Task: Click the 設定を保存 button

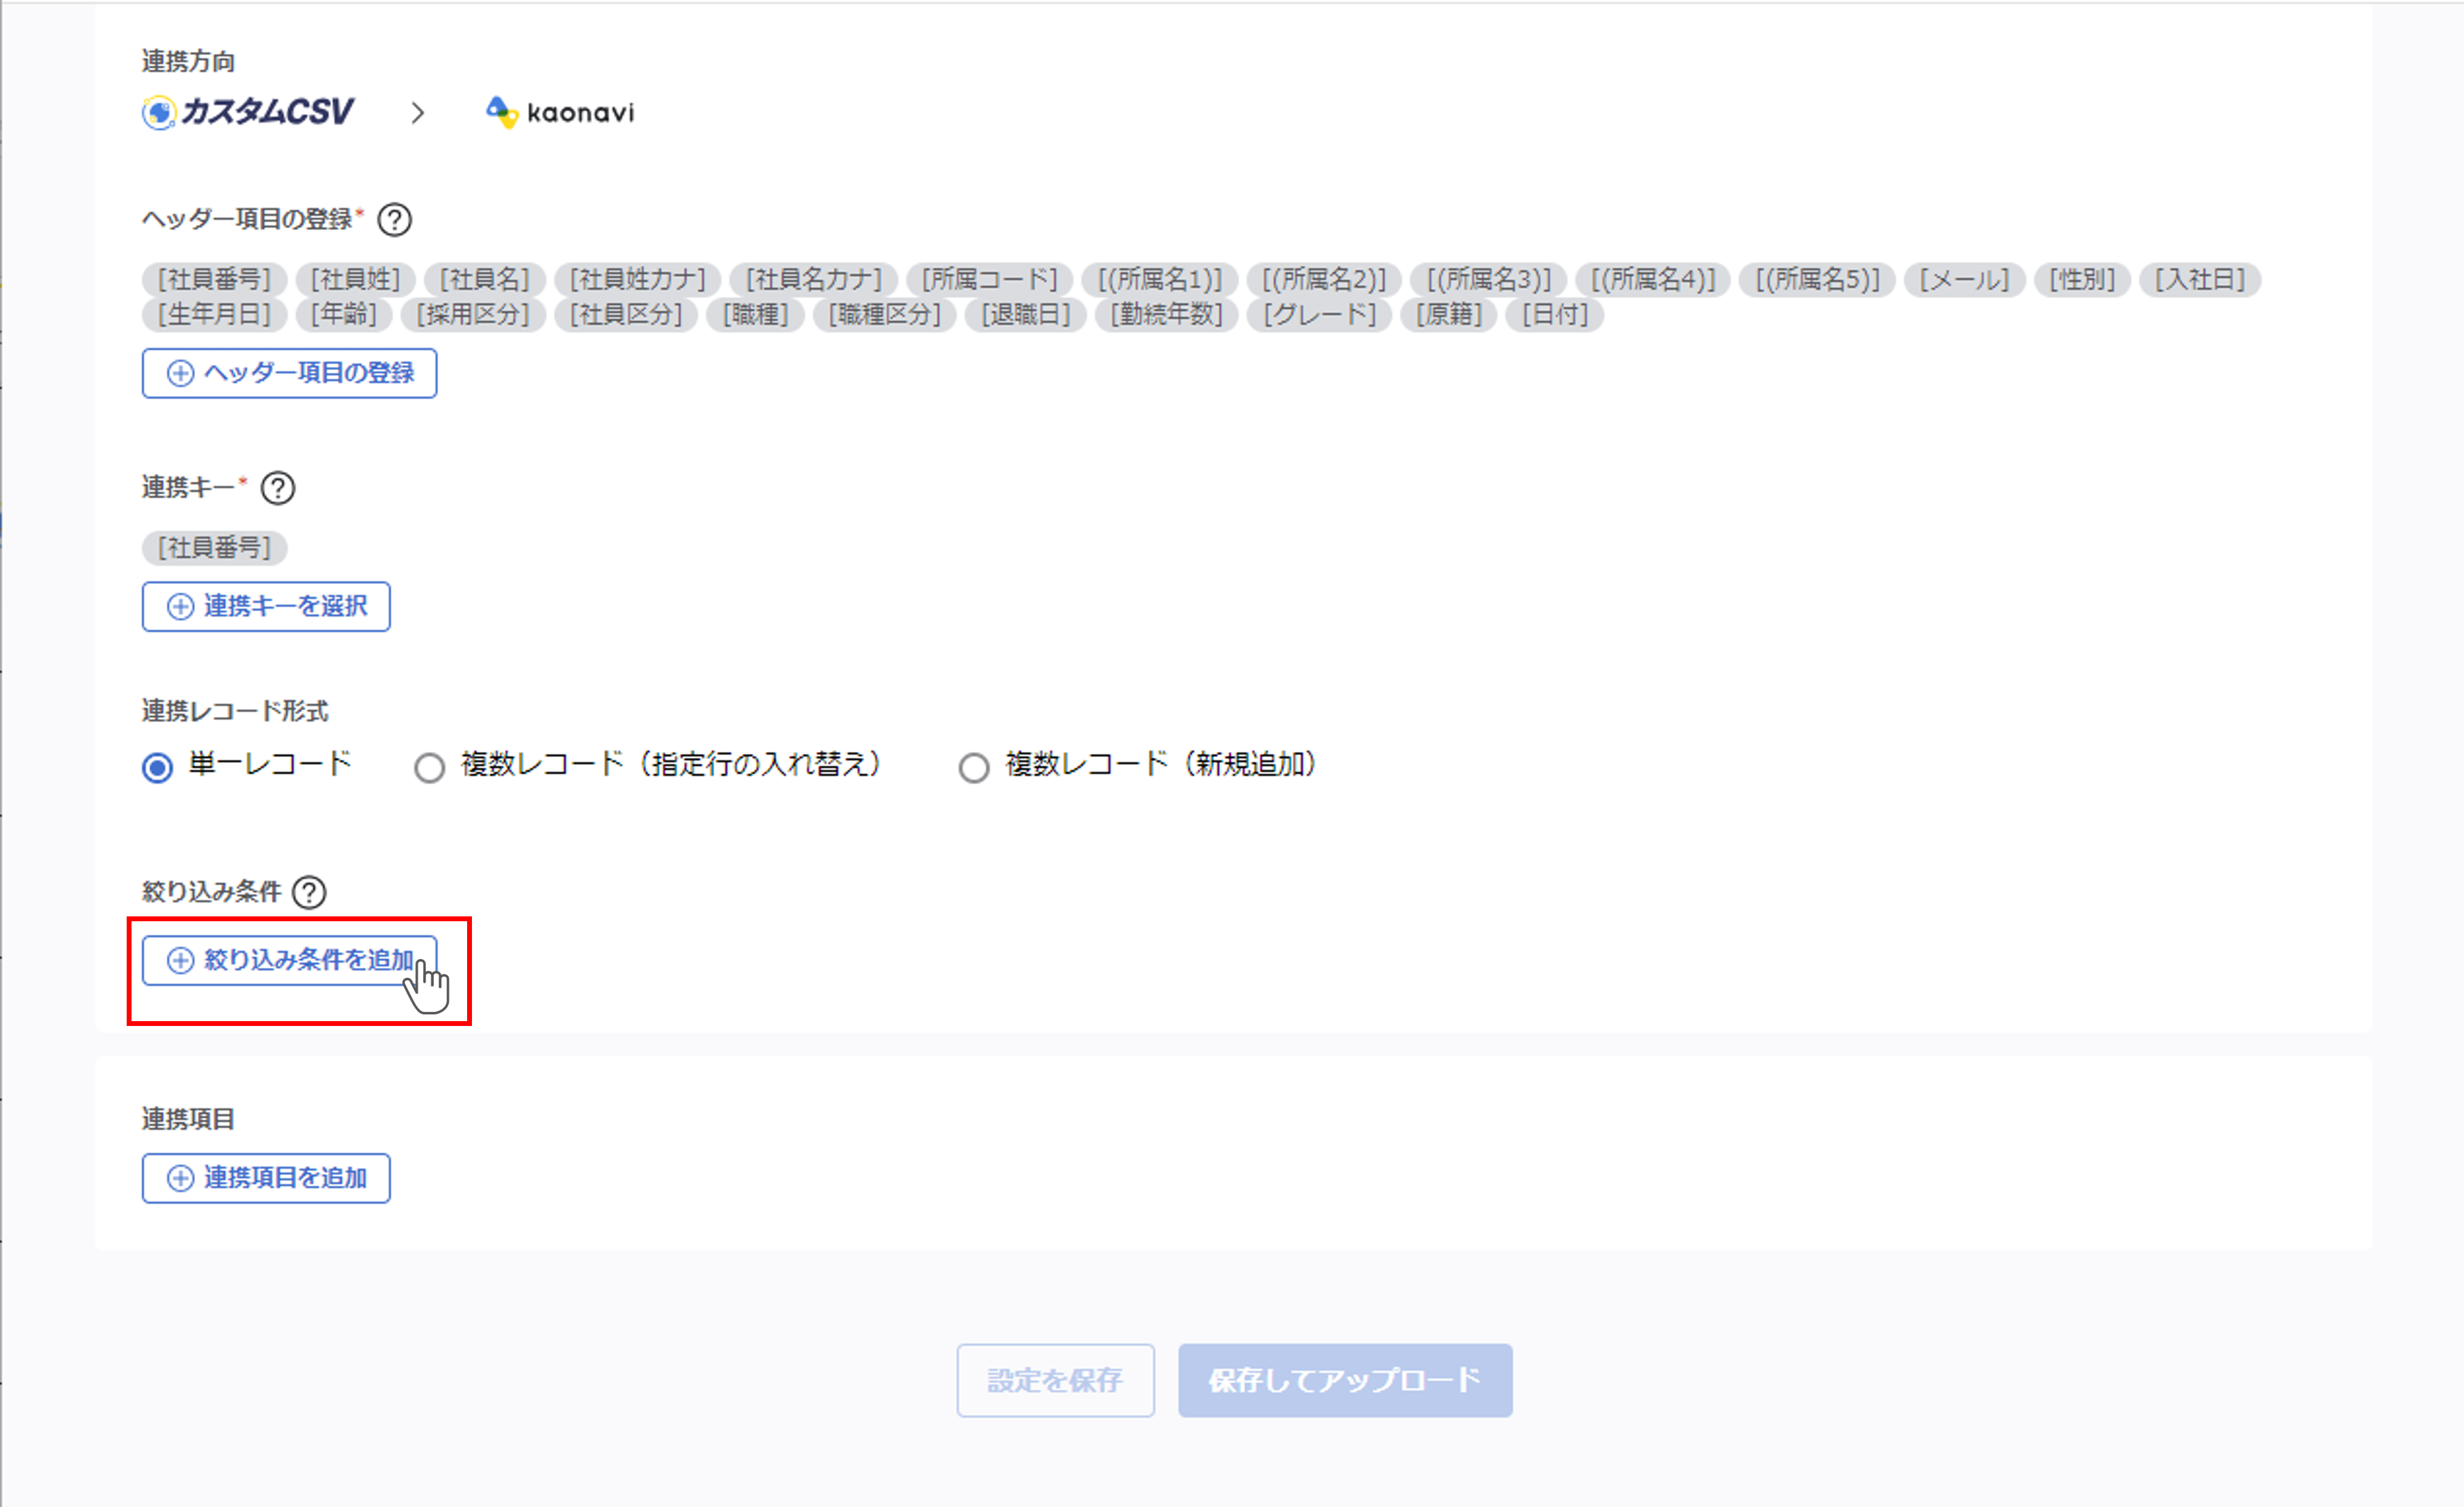Action: click(1055, 1380)
